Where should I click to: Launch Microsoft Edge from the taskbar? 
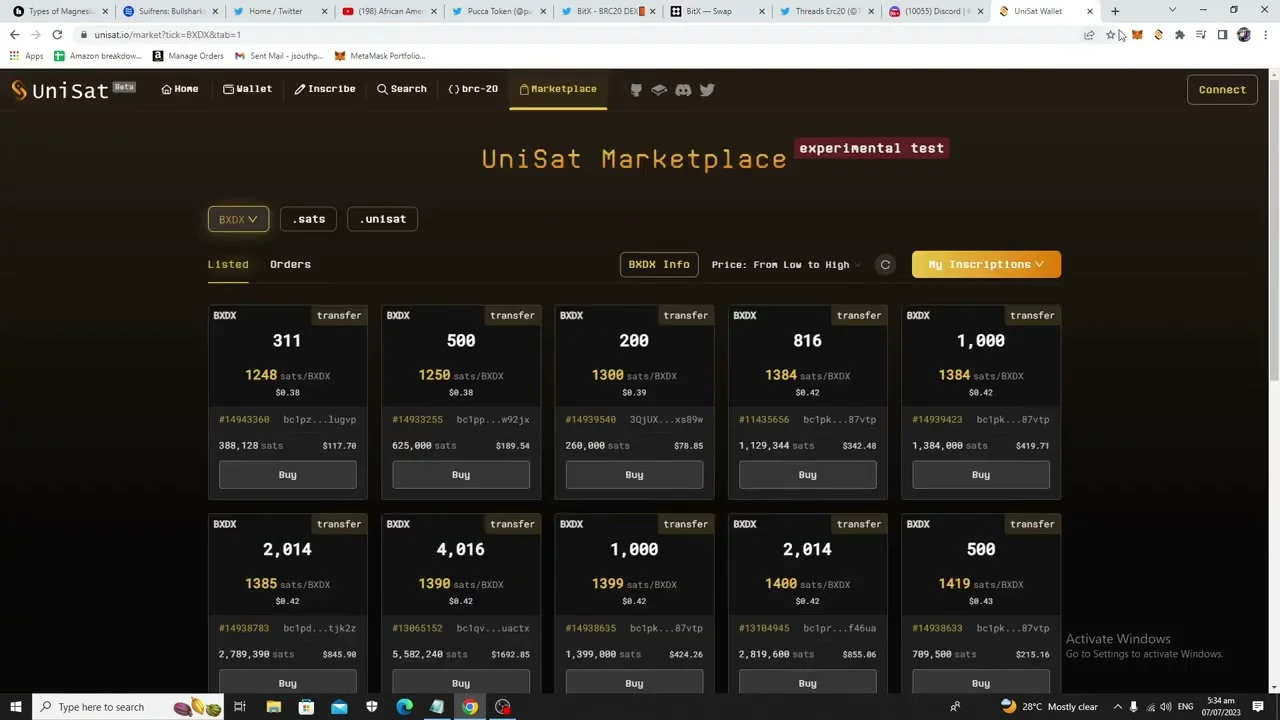pos(404,707)
